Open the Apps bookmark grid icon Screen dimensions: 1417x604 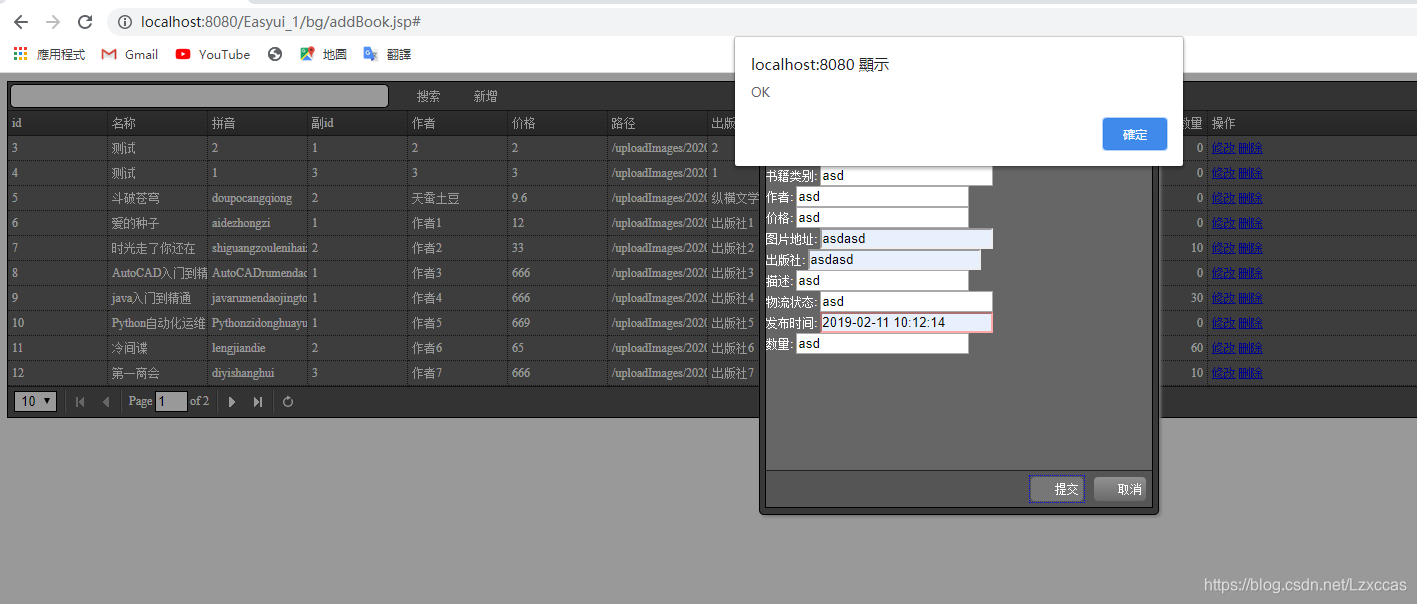pos(20,54)
